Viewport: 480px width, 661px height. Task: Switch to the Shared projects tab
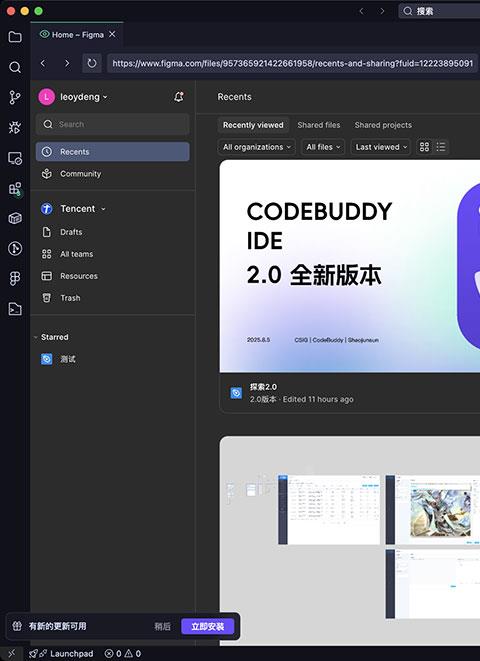(x=383, y=125)
